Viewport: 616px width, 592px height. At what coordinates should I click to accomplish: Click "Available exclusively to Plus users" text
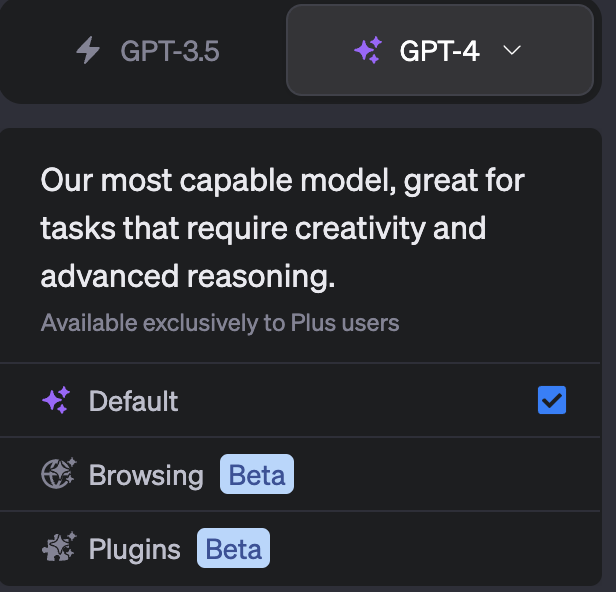[220, 323]
